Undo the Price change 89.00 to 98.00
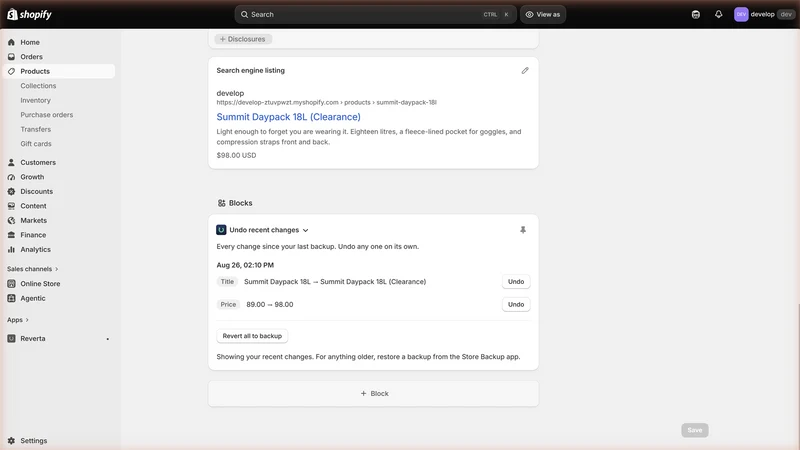 516,305
